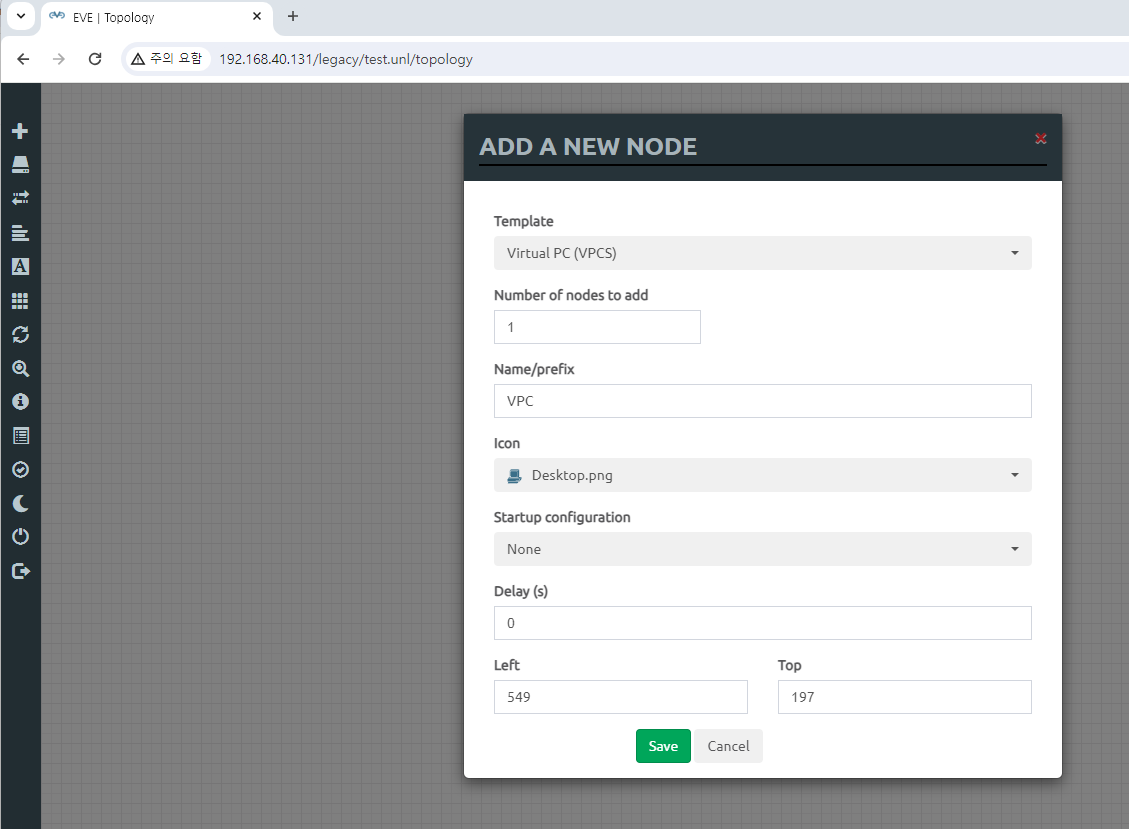Viewport: 1129px width, 829px height.
Task: Open Startup-configs lines icon in sidebar
Action: (x=20, y=233)
